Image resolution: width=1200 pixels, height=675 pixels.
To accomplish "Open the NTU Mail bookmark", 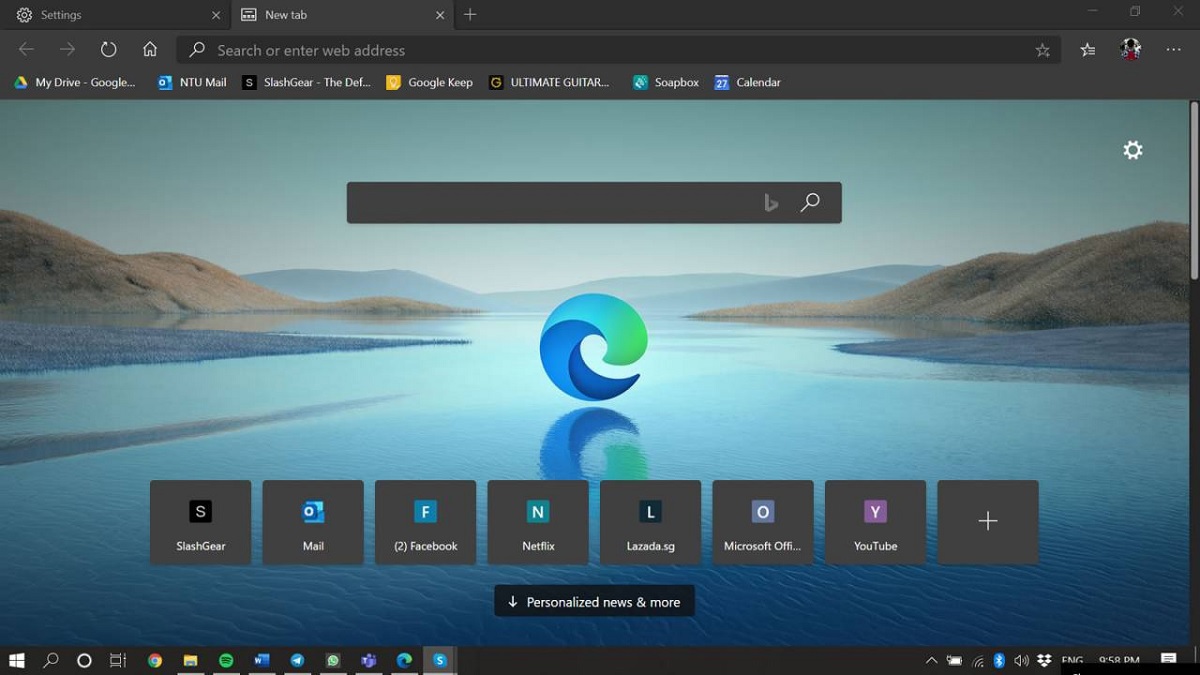I will 193,82.
